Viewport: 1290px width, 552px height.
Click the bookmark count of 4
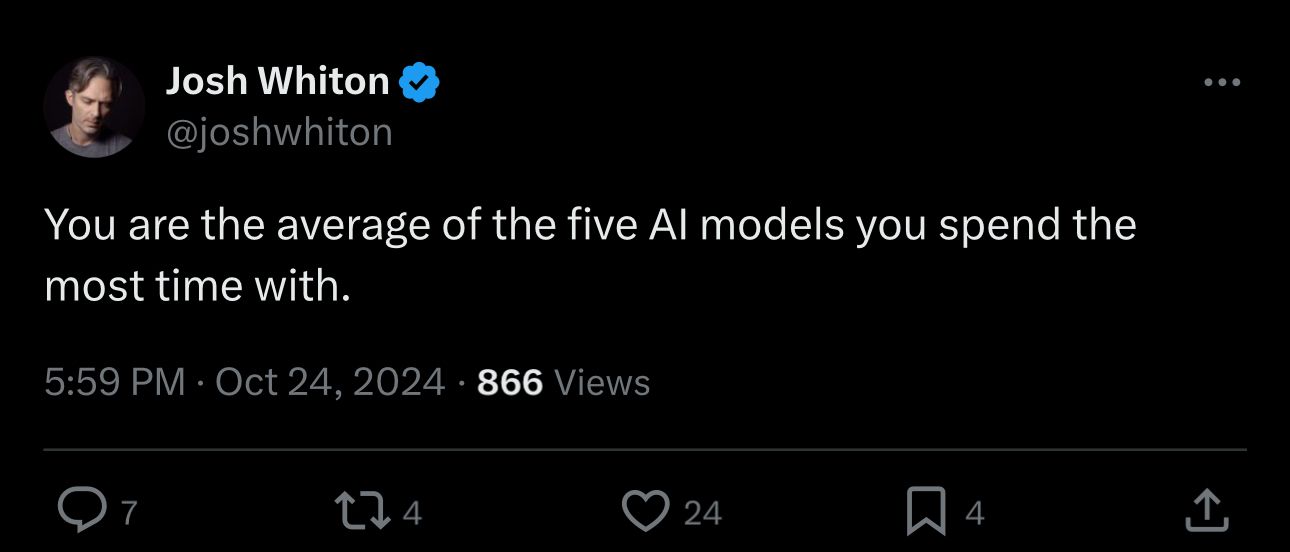[x=975, y=513]
